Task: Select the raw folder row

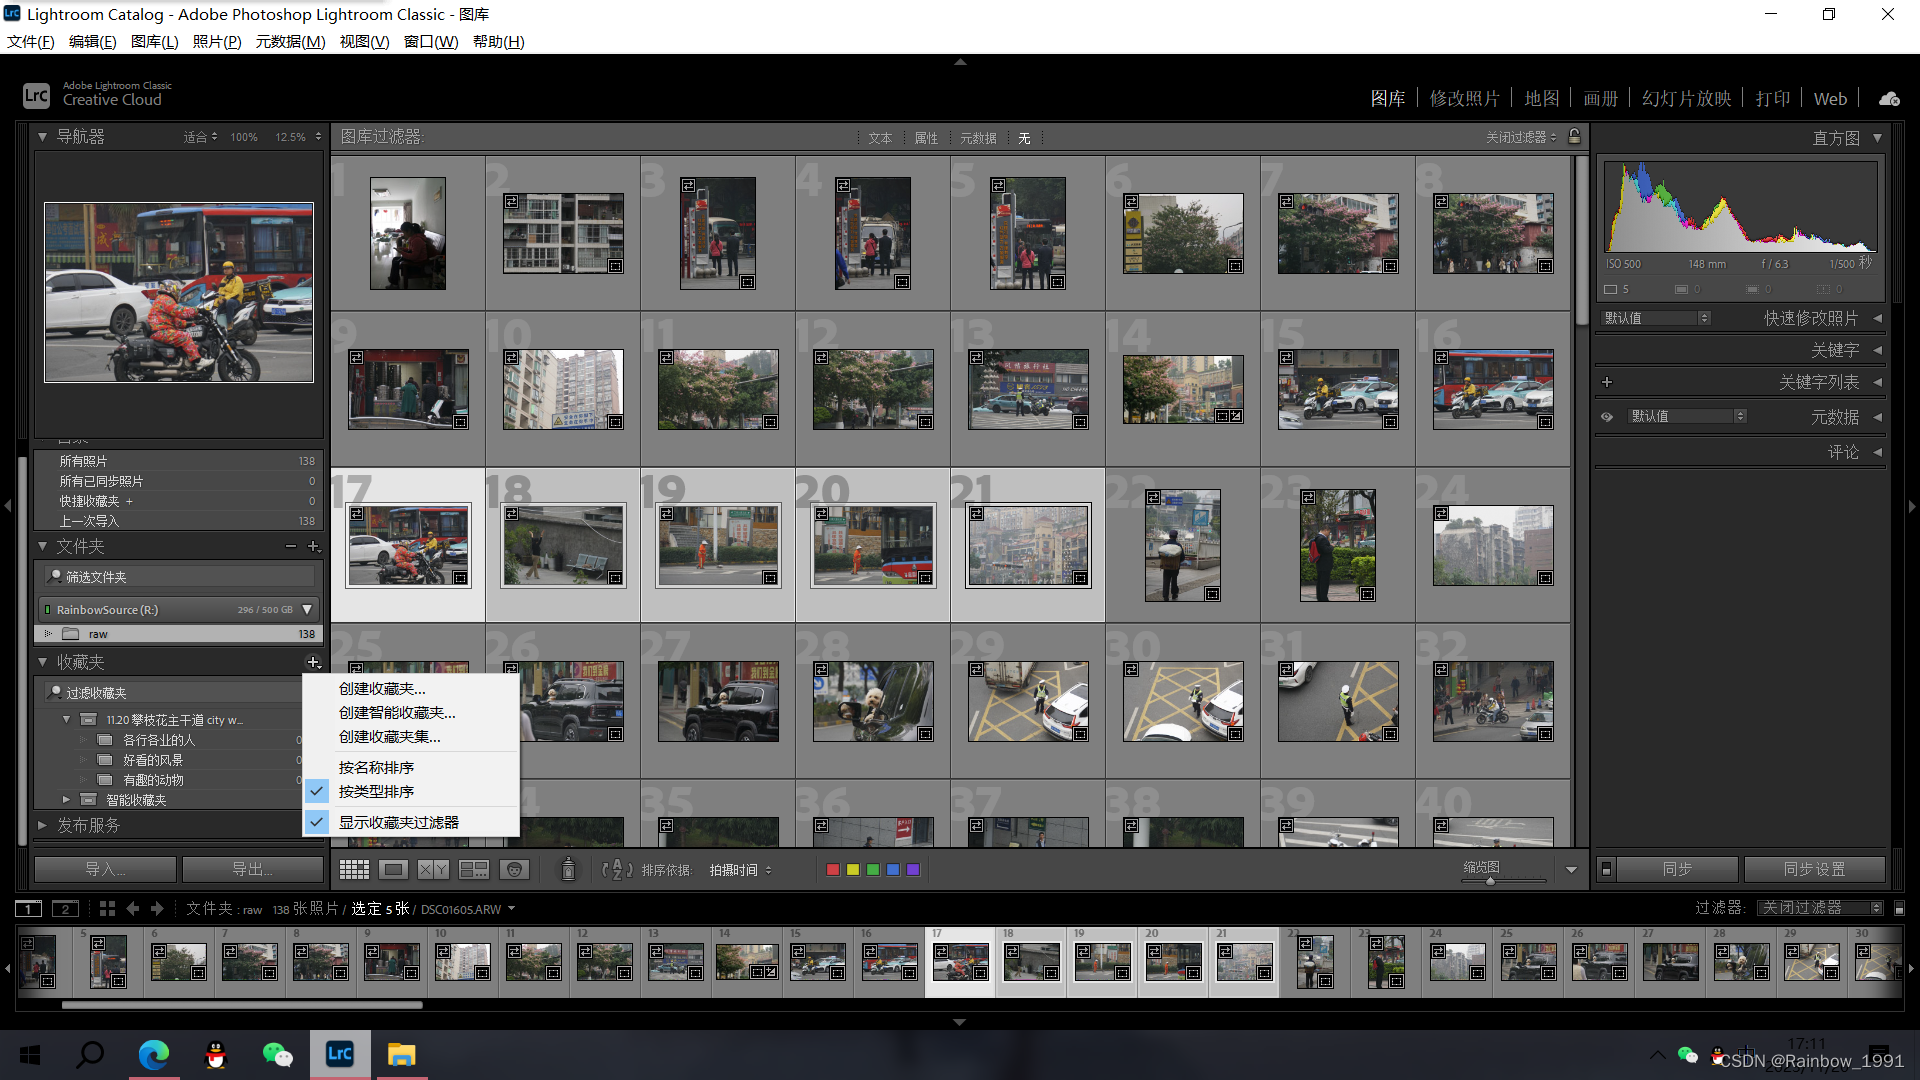Action: (x=179, y=634)
